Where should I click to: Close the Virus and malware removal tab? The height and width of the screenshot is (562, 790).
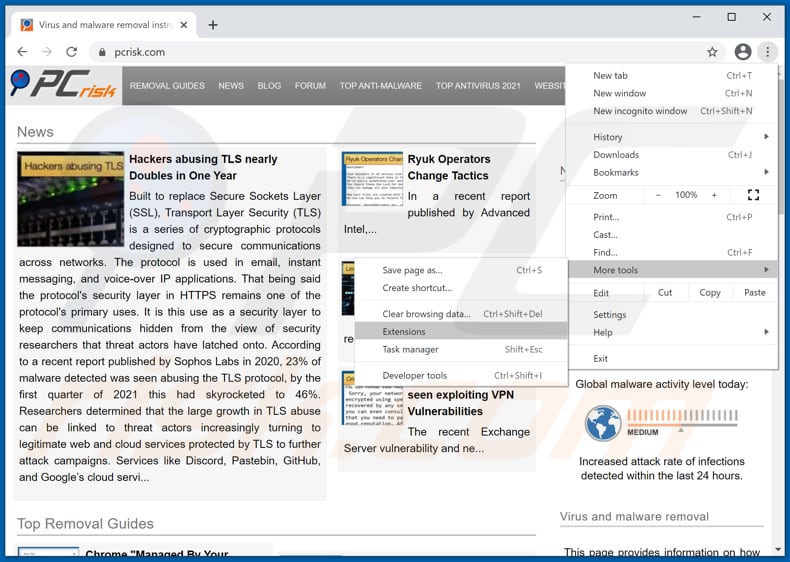pos(185,25)
